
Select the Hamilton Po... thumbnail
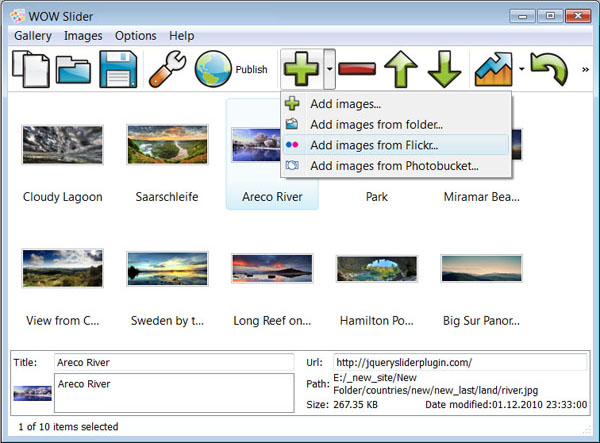[x=377, y=269]
